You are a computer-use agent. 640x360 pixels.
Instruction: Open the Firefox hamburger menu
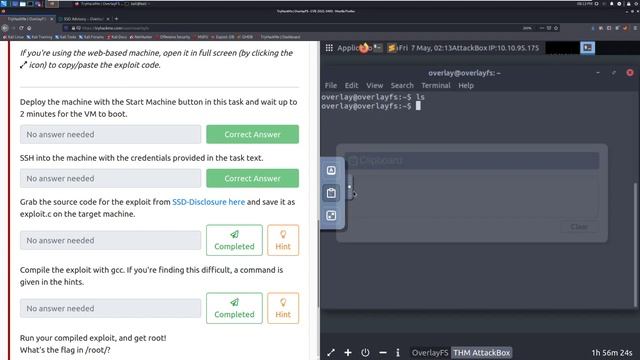click(636, 28)
